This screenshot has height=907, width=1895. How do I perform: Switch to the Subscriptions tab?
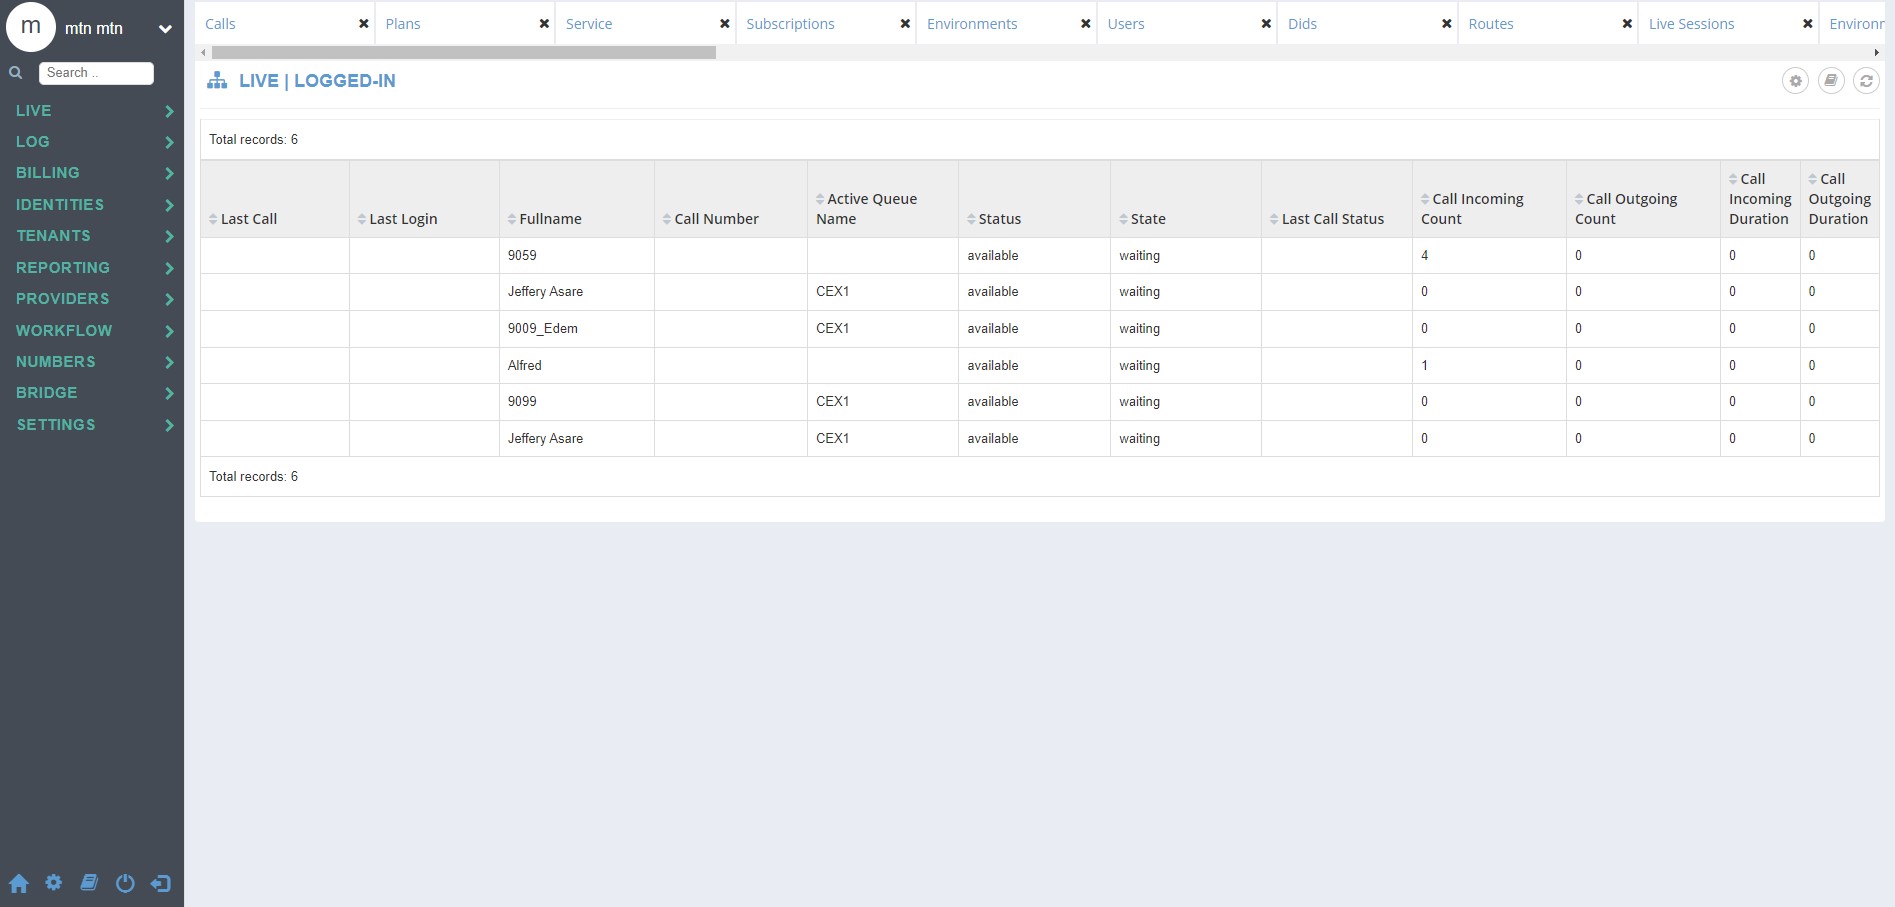790,24
